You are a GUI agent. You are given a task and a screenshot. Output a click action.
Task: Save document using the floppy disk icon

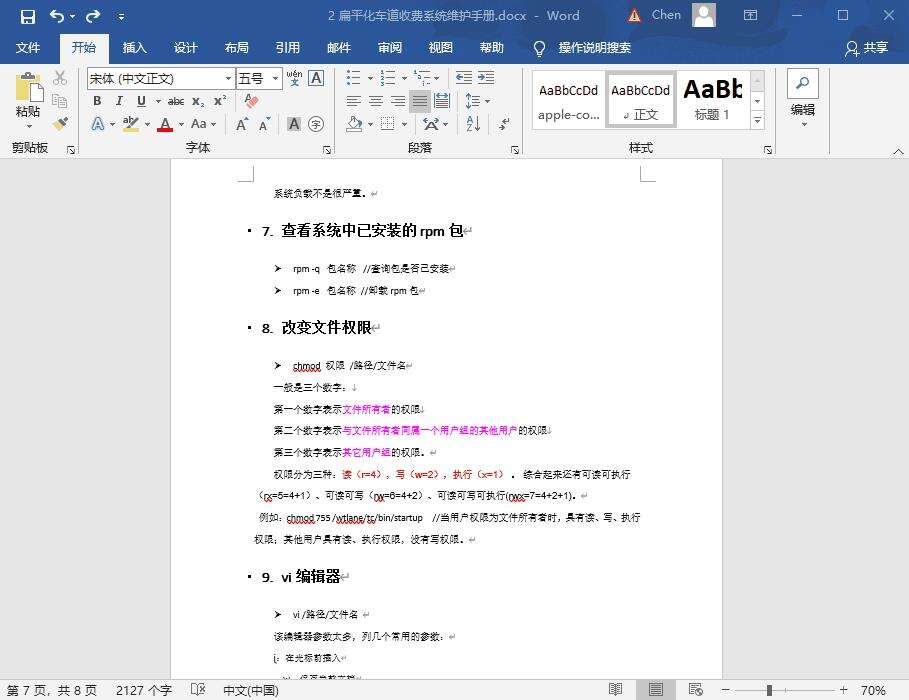[27, 16]
